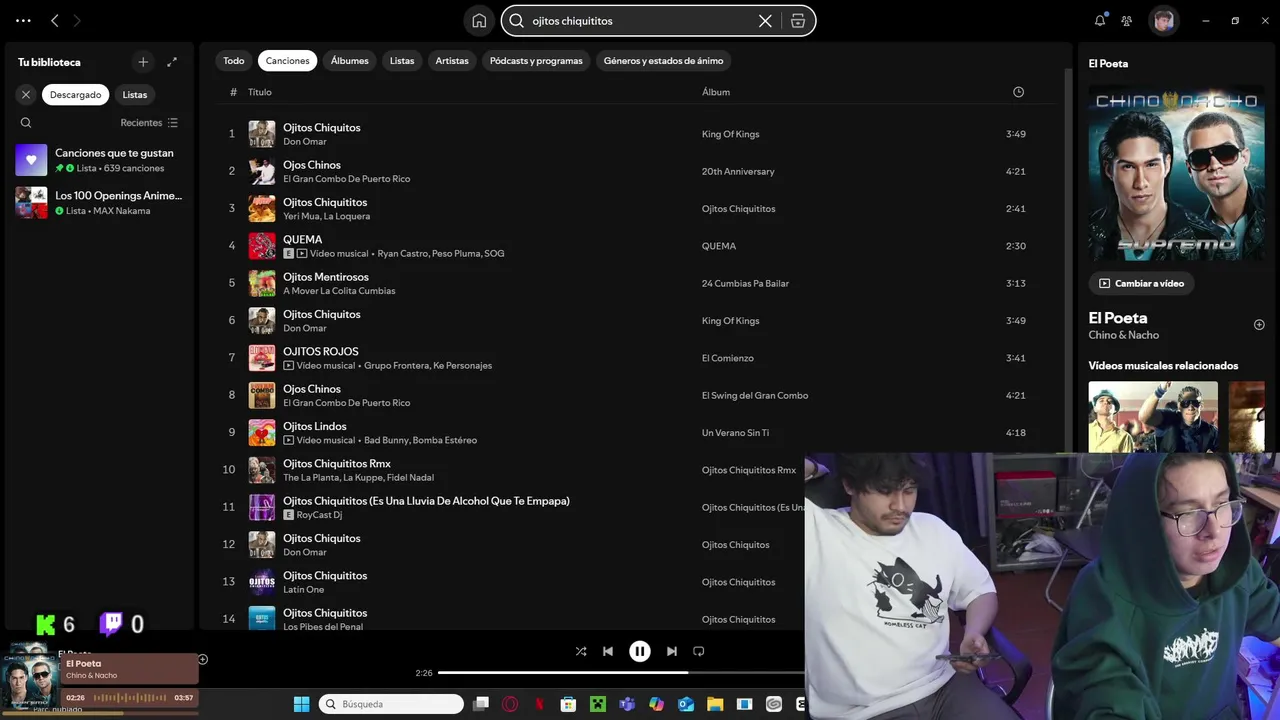Viewport: 1280px width, 720px height.
Task: Go forward with the right arrow
Action: (77, 20)
